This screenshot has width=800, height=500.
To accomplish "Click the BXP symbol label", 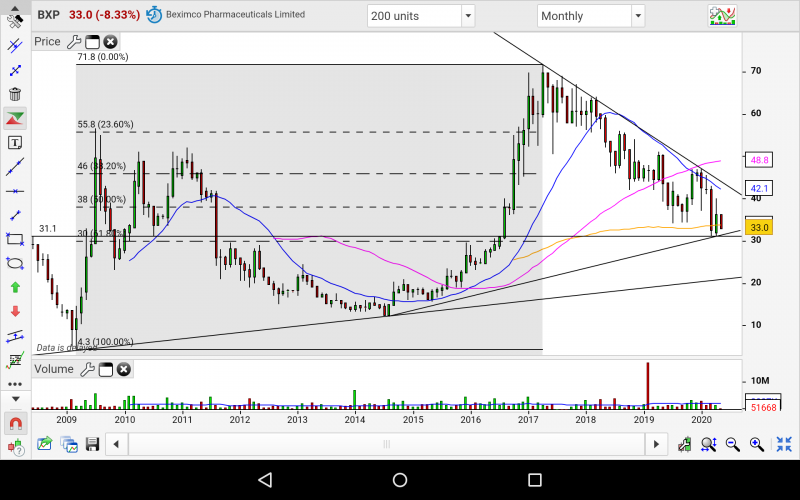I will click(48, 16).
